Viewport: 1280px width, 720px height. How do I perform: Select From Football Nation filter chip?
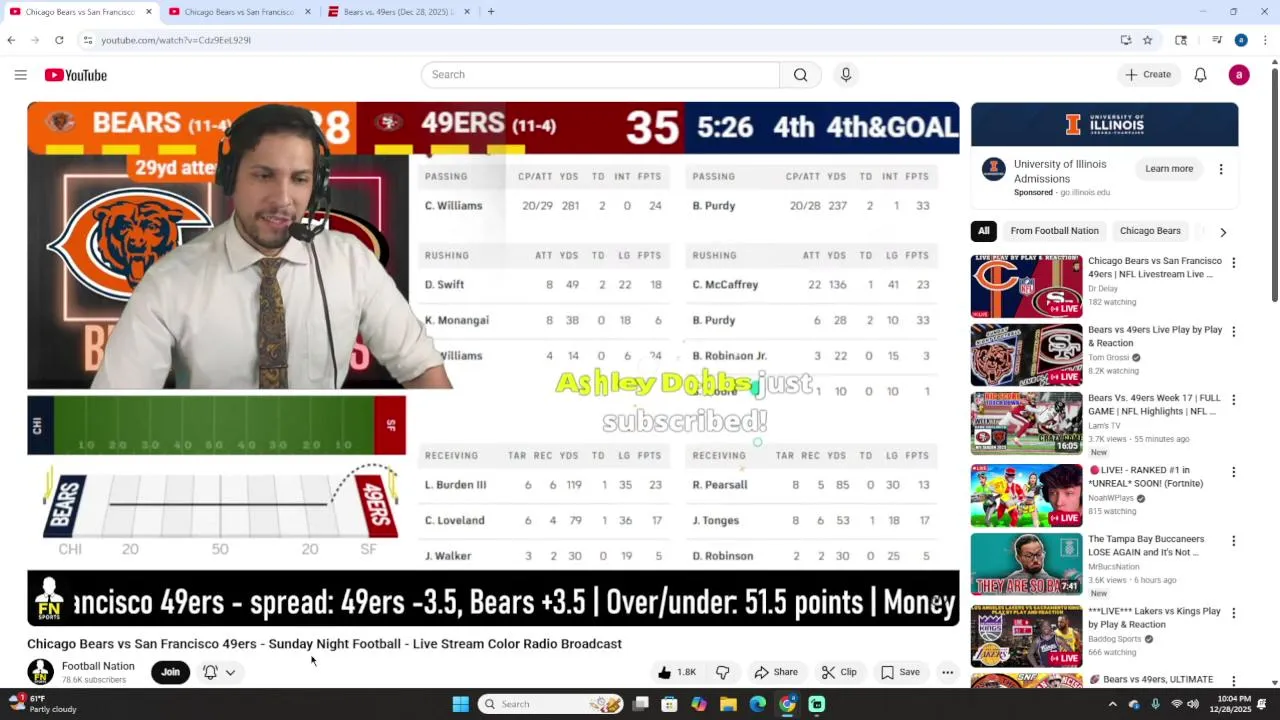pyautogui.click(x=1054, y=231)
